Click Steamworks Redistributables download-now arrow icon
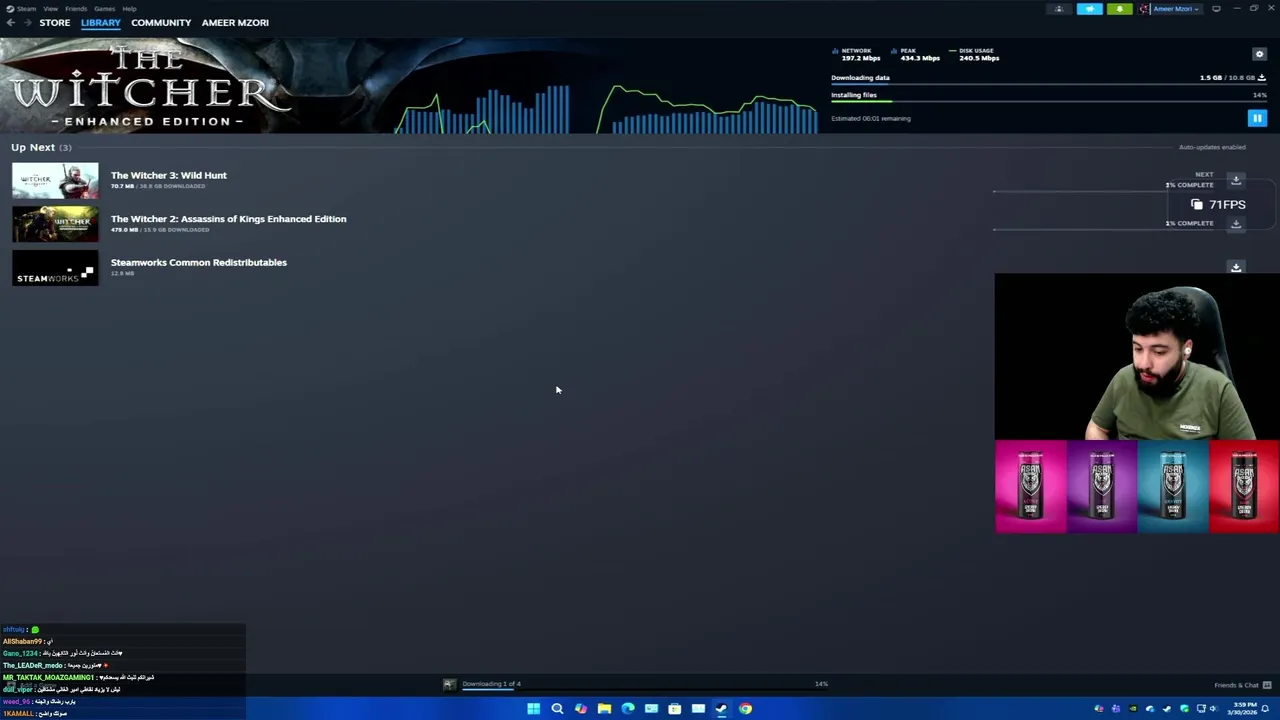1280x720 pixels. [x=1236, y=267]
